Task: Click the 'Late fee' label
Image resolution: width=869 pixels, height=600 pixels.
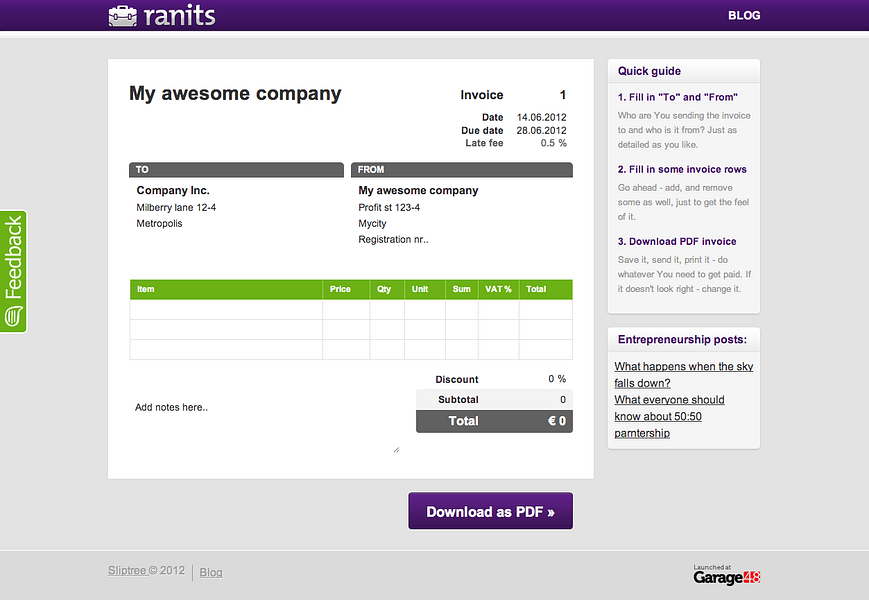Action: point(484,143)
